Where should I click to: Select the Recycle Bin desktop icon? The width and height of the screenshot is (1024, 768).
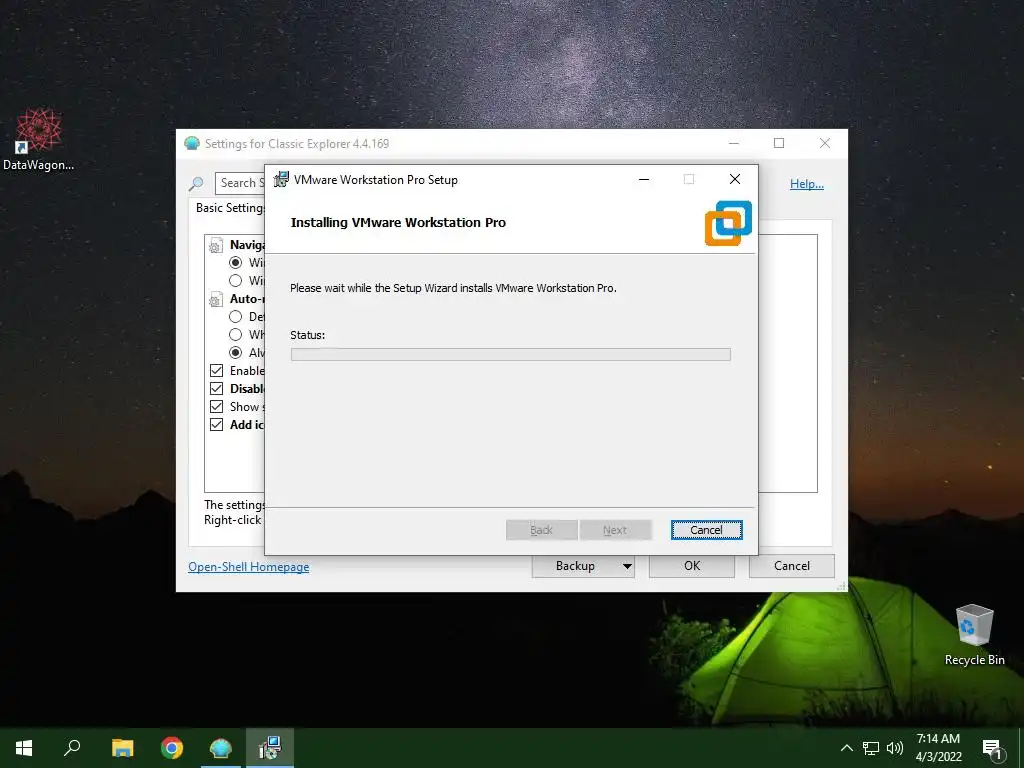974,635
